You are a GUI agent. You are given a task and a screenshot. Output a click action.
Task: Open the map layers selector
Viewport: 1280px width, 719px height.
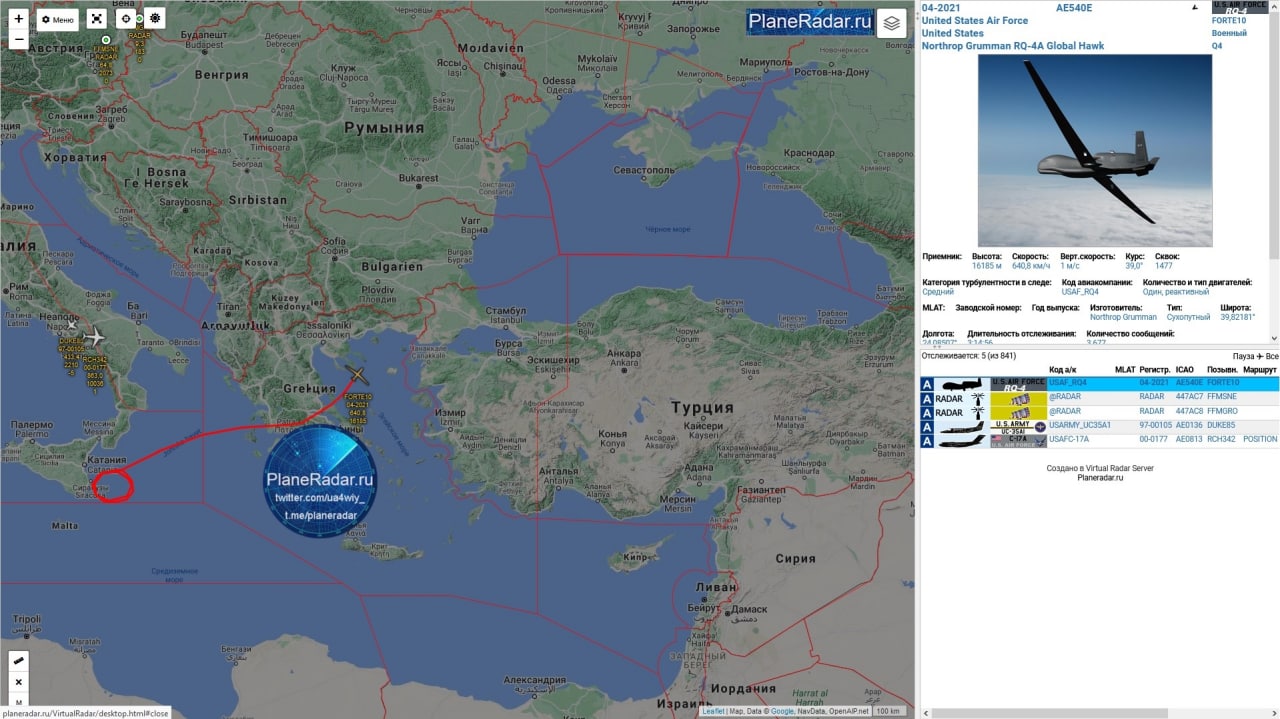[x=892, y=23]
